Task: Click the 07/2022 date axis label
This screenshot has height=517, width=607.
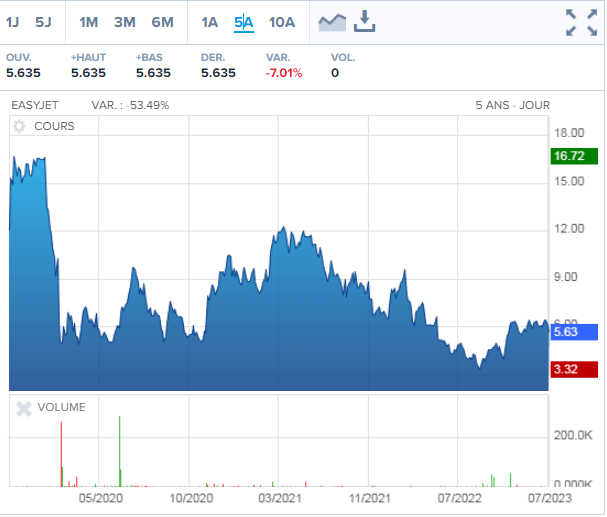Action: pos(460,498)
